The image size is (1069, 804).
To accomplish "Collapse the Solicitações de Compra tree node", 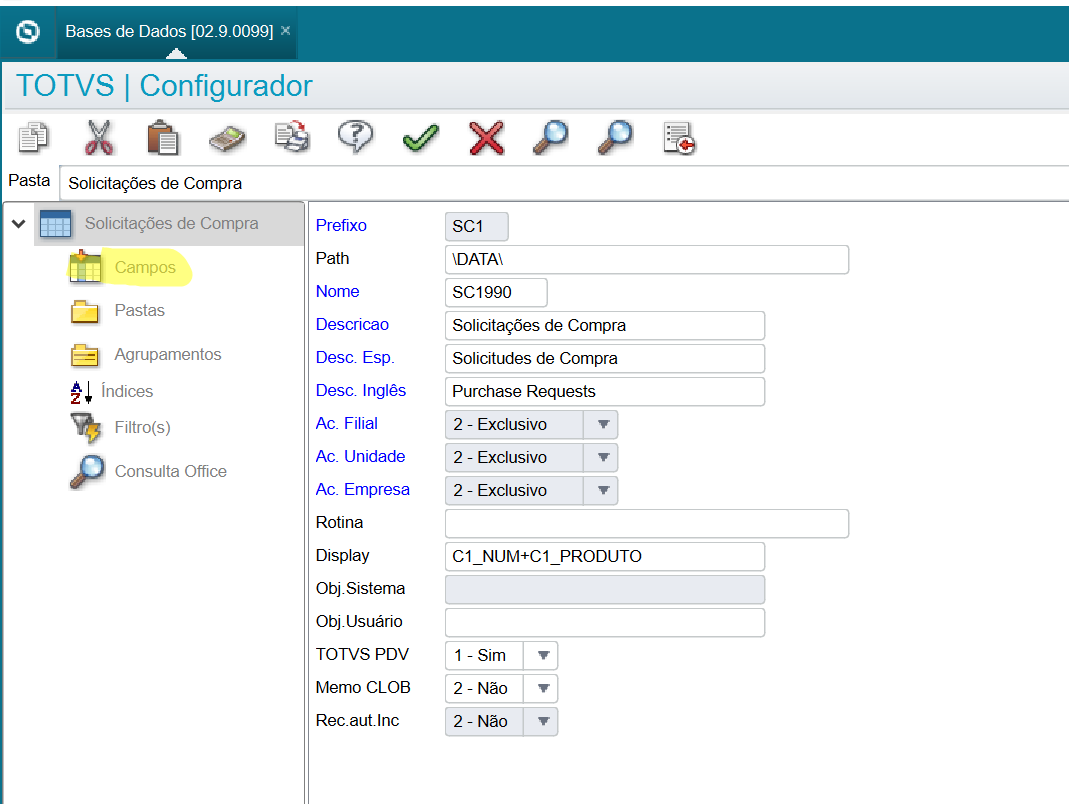I will 18,224.
